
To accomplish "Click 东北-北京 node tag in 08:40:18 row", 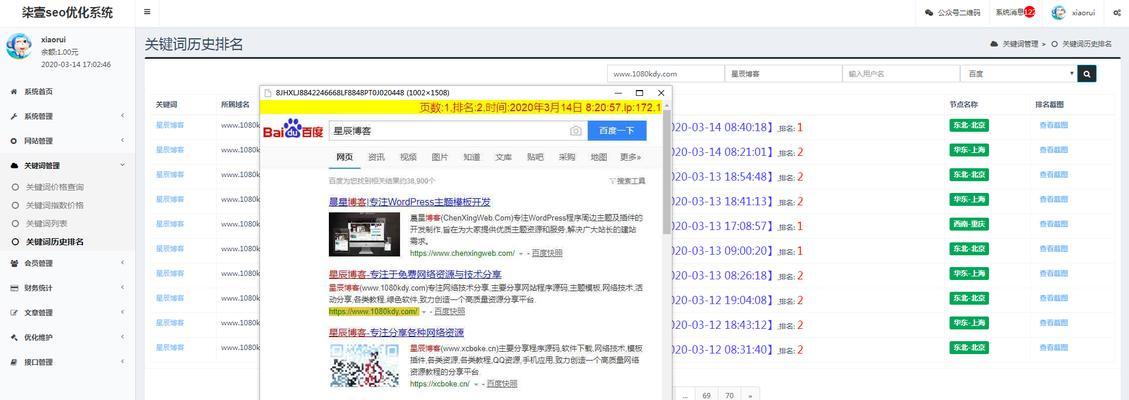I will pos(968,125).
